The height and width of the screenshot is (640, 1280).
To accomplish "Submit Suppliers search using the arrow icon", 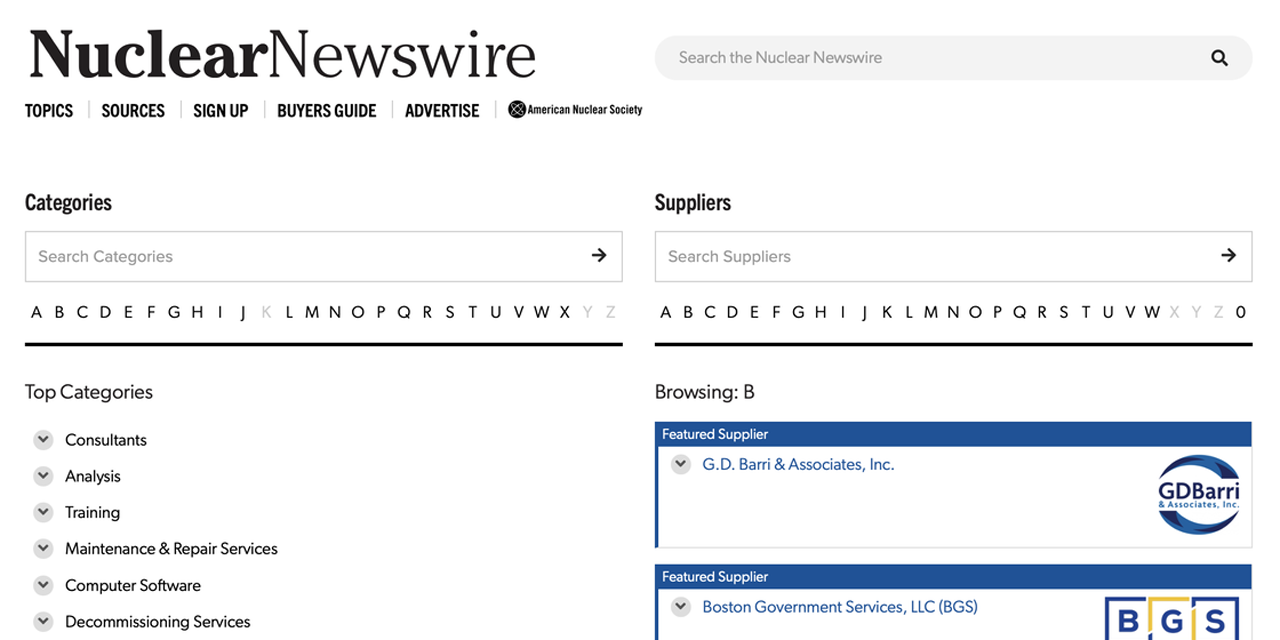I will click(1229, 256).
